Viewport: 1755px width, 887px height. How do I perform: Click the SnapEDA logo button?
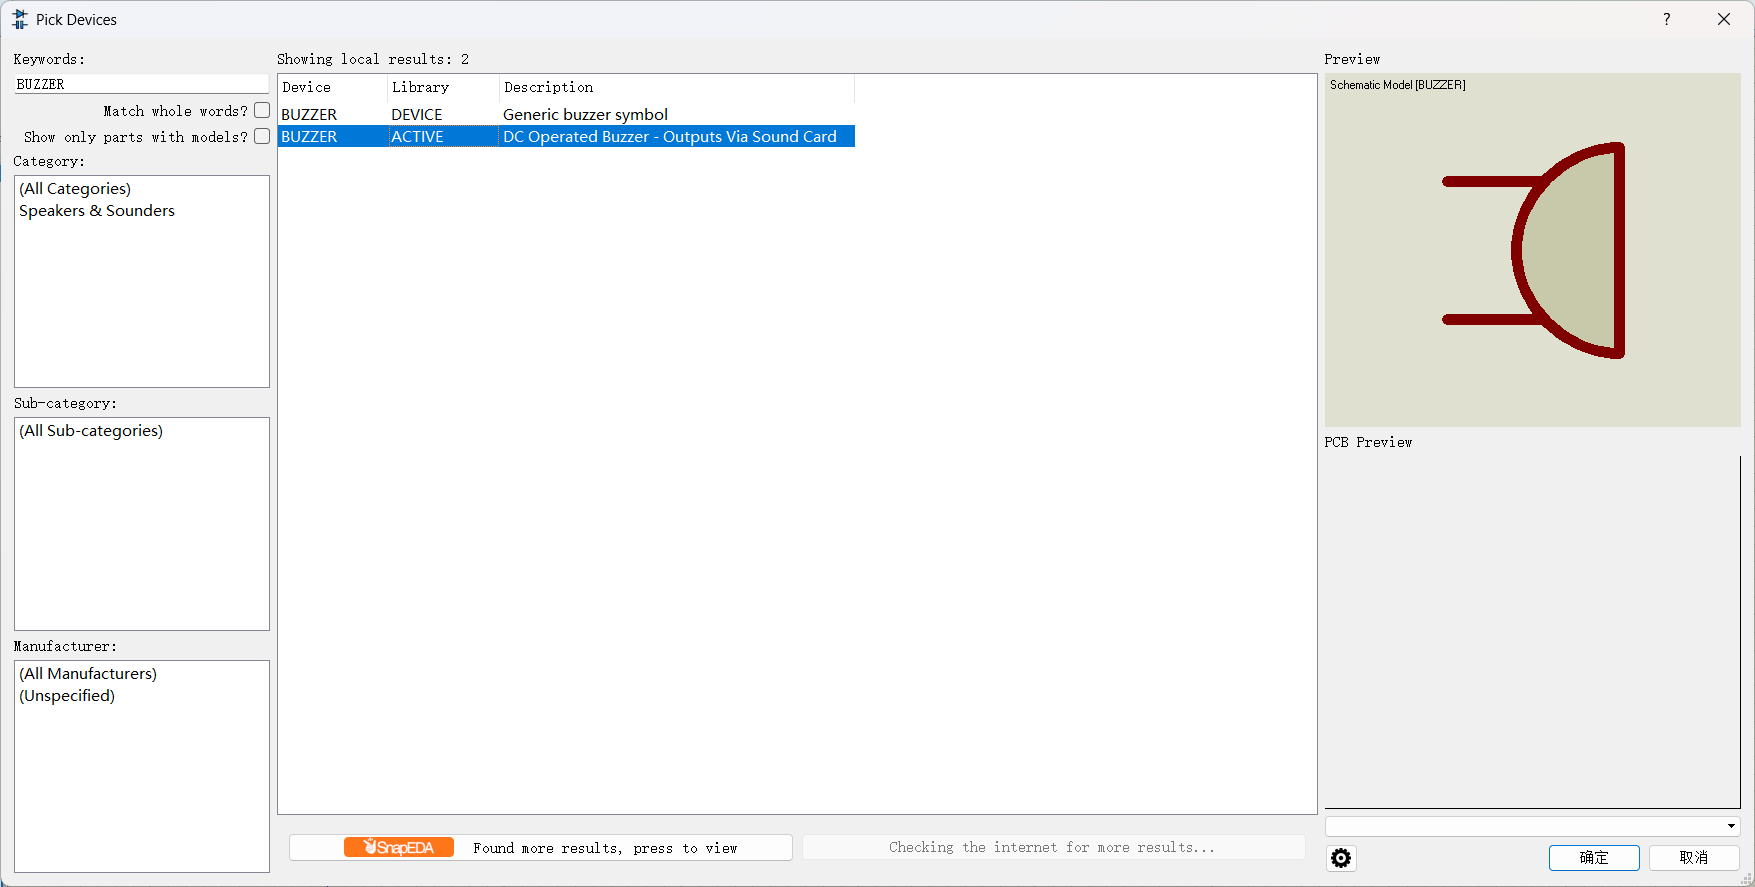(399, 847)
